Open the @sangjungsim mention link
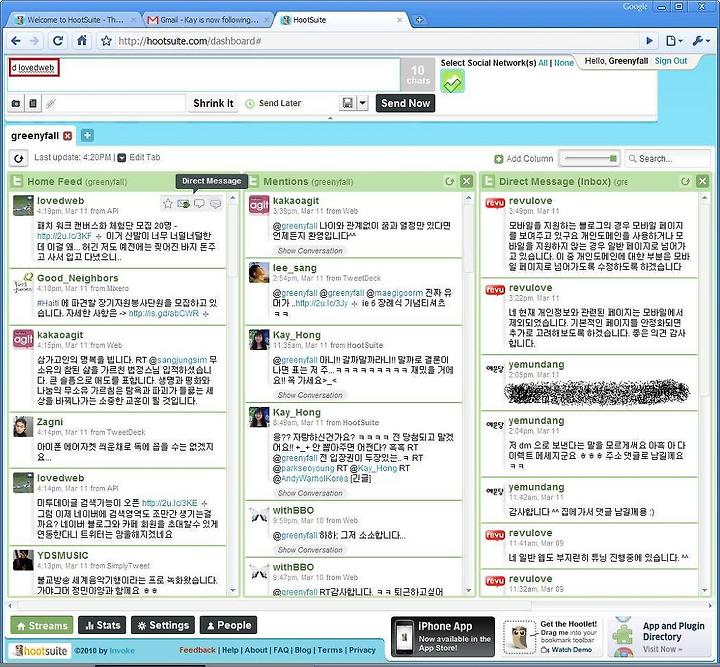Viewport: 720px width, 667px height. point(178,360)
